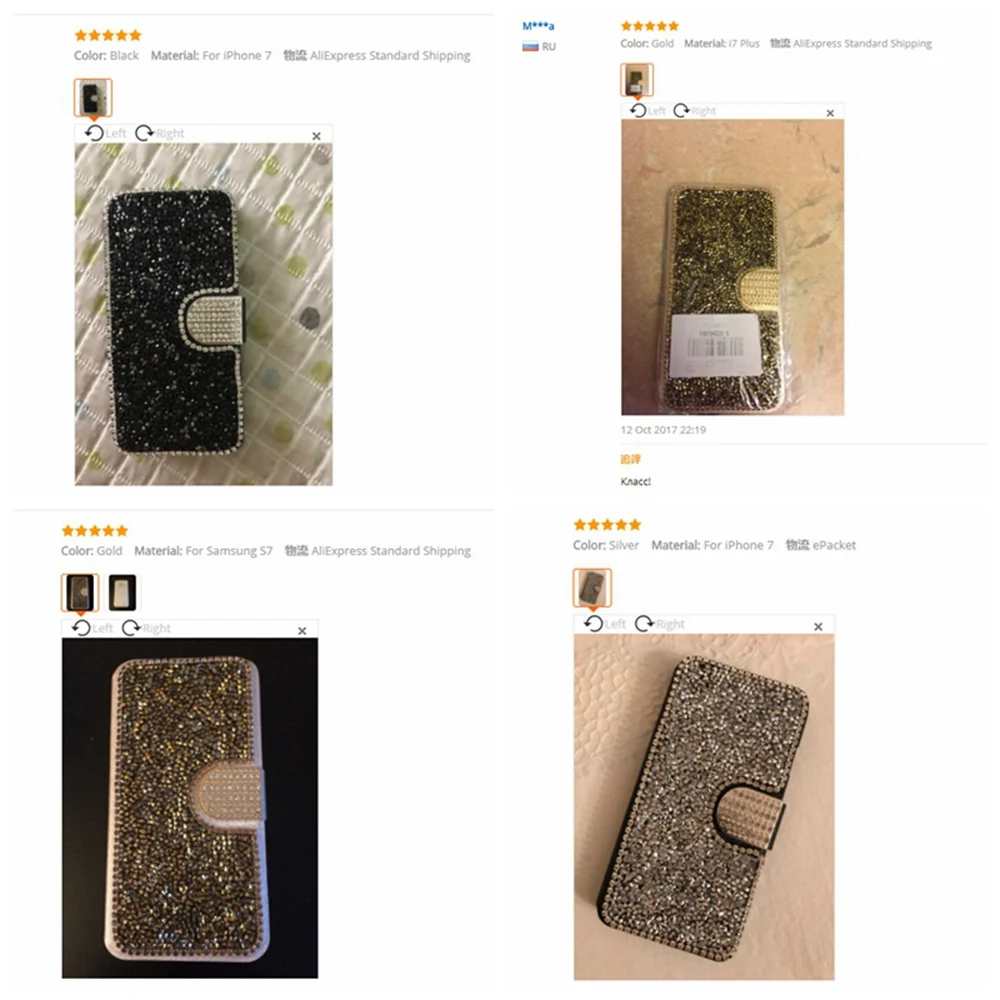This screenshot has width=1000, height=1000.
Task: Rotate the Samsung S7 case photo left
Action: [x=90, y=628]
